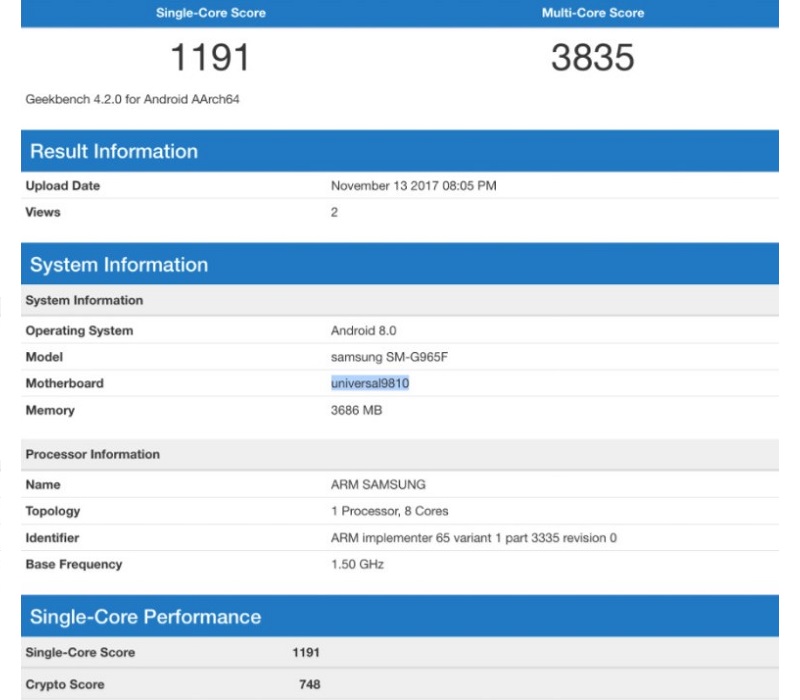Screen dimensions: 800x700
Task: Click the highlighted universal9810 text
Action: coord(370,384)
